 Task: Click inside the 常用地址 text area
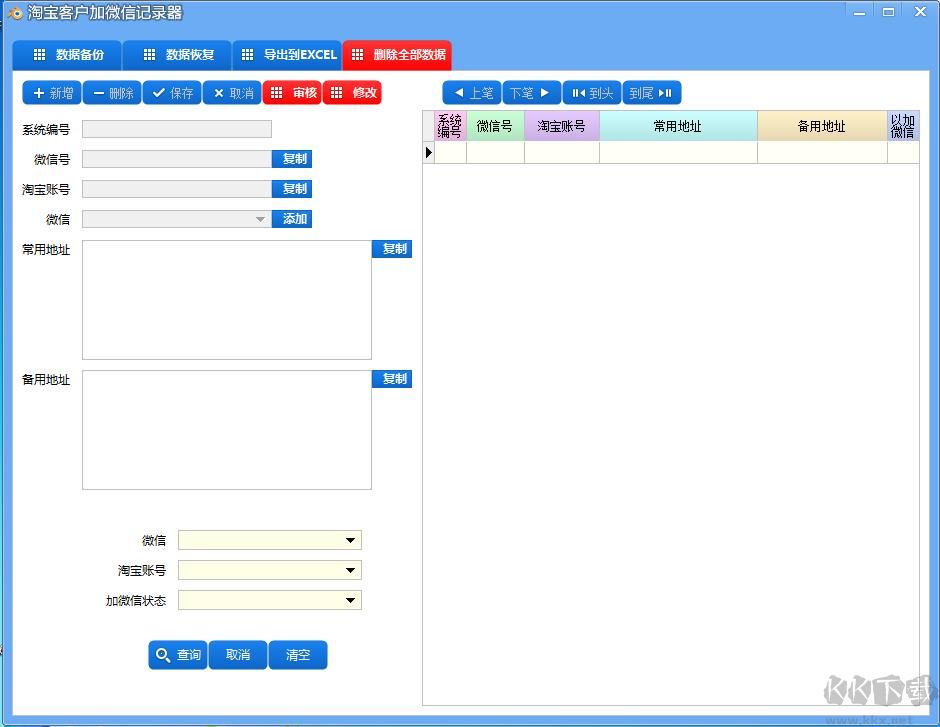click(x=226, y=300)
